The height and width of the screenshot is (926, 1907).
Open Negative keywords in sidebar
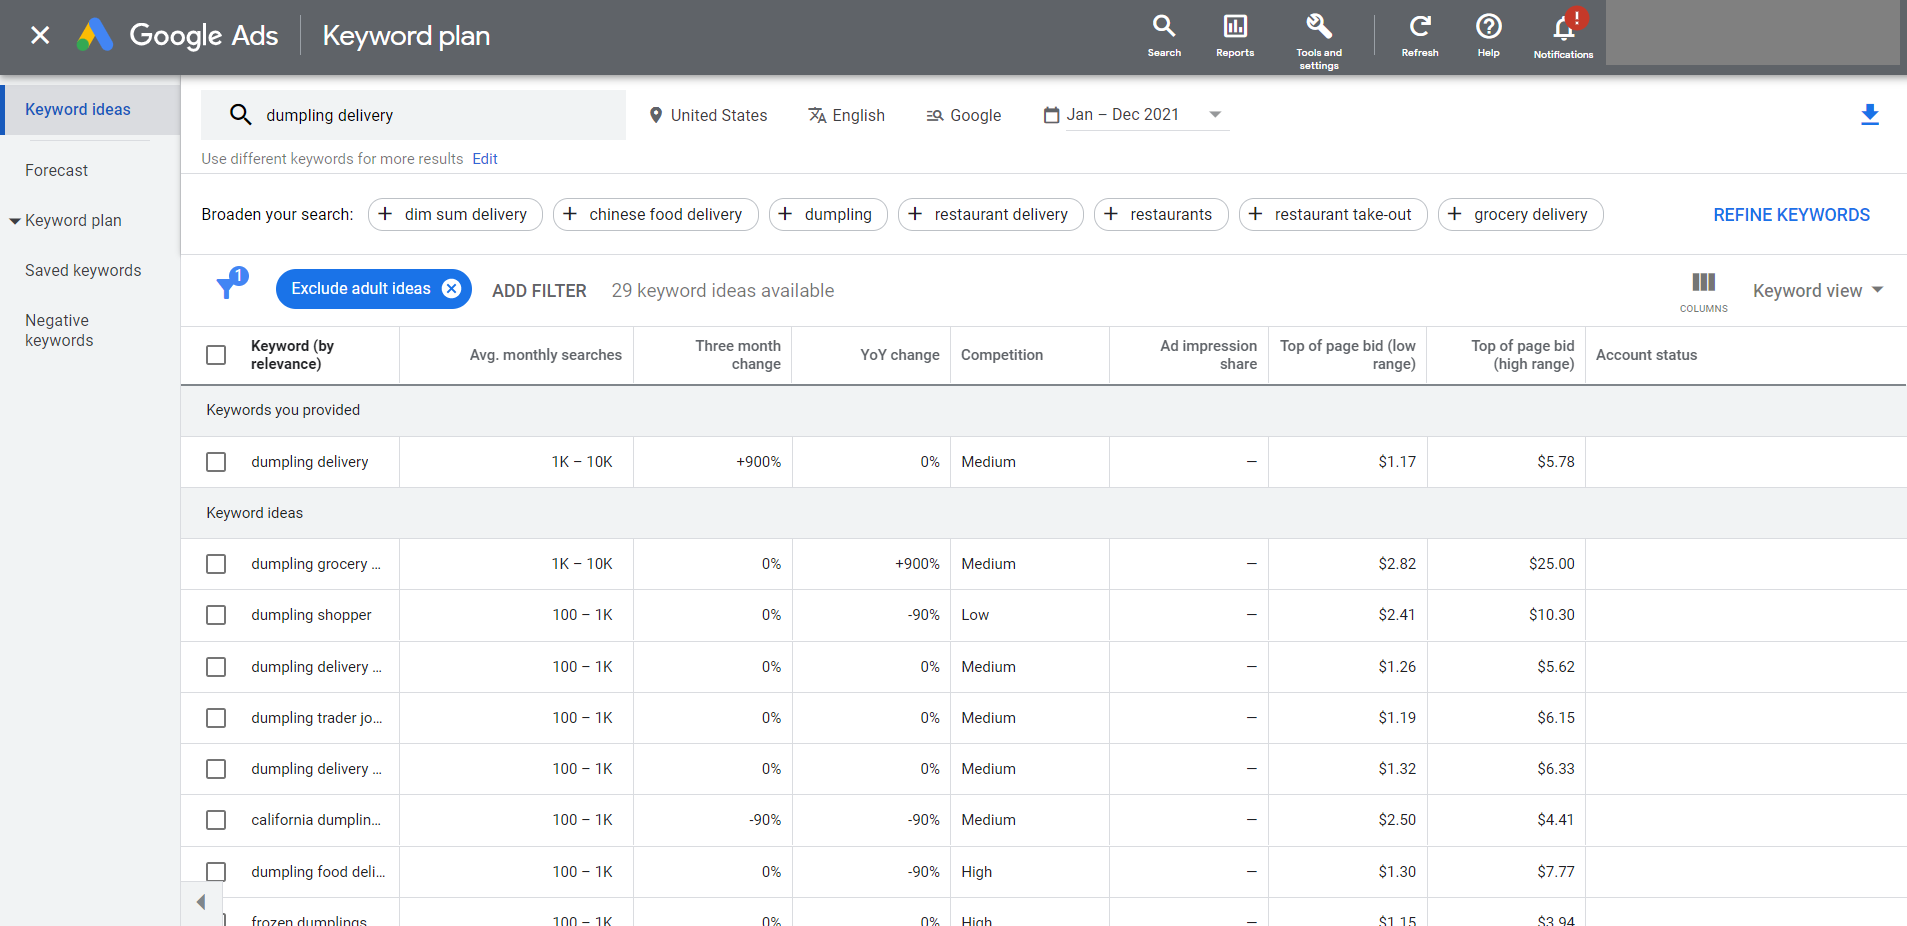click(59, 331)
